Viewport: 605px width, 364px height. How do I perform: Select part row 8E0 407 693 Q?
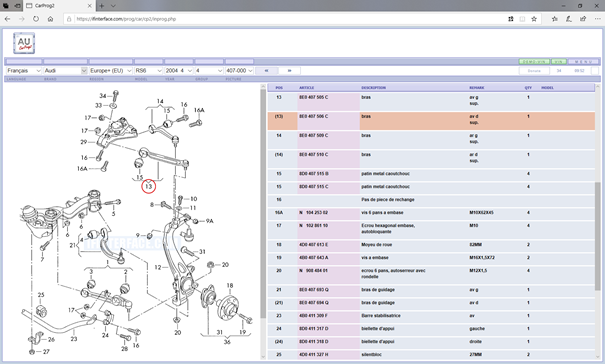(431, 290)
